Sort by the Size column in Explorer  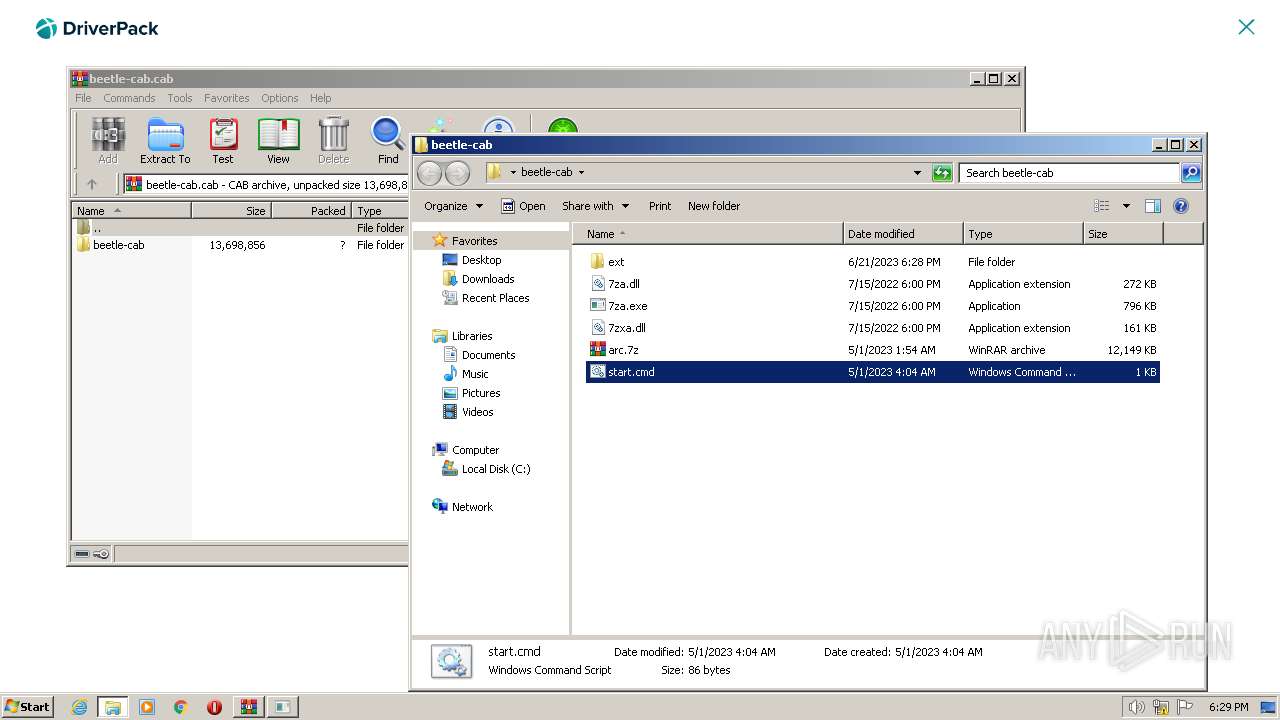pyautogui.click(x=1123, y=234)
